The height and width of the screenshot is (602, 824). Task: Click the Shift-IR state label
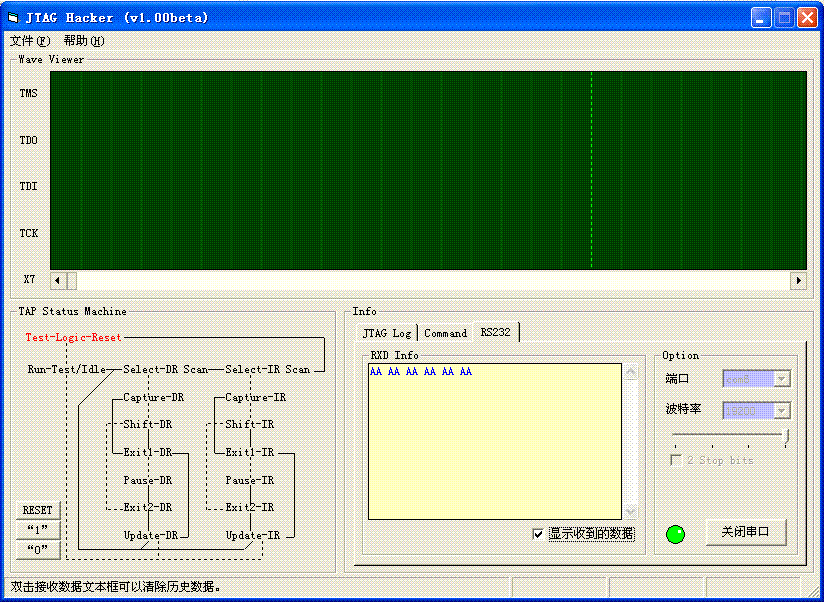coord(250,424)
